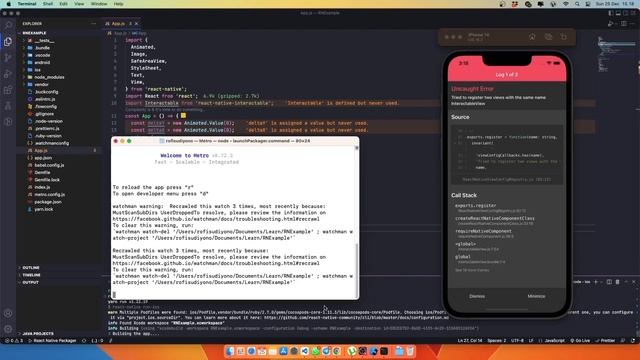Click React Native Packager in the status bar
The height and width of the screenshot is (360, 640).
coord(52,340)
